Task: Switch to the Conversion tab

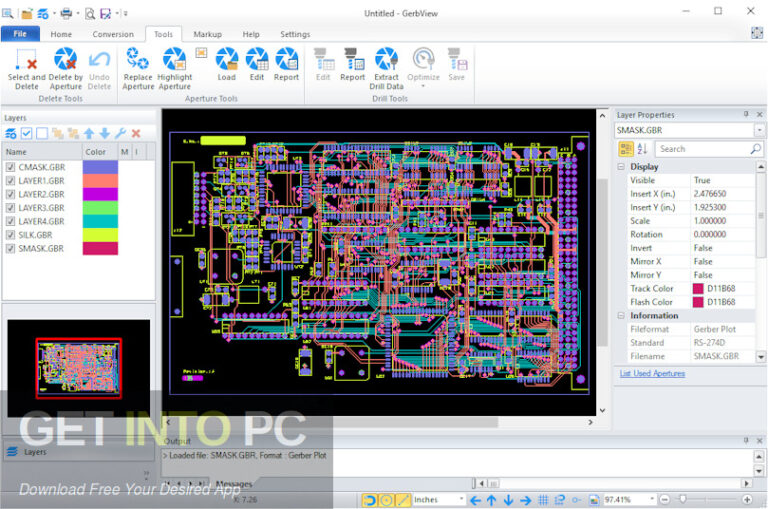Action: point(113,34)
